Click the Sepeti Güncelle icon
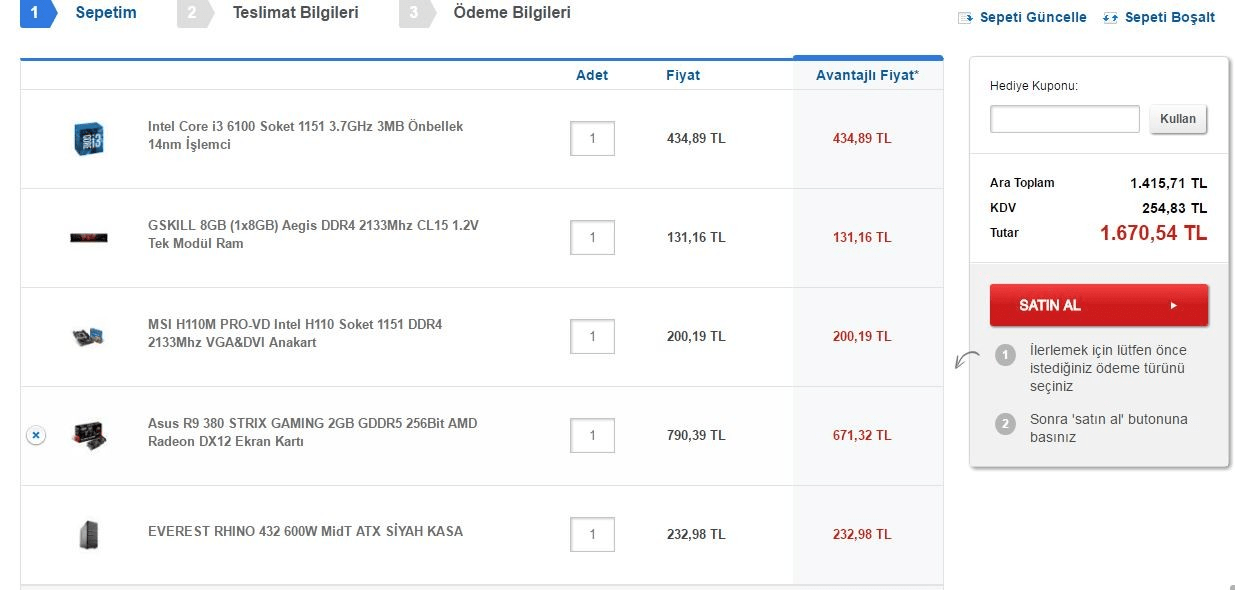The image size is (1235, 590). click(x=965, y=18)
